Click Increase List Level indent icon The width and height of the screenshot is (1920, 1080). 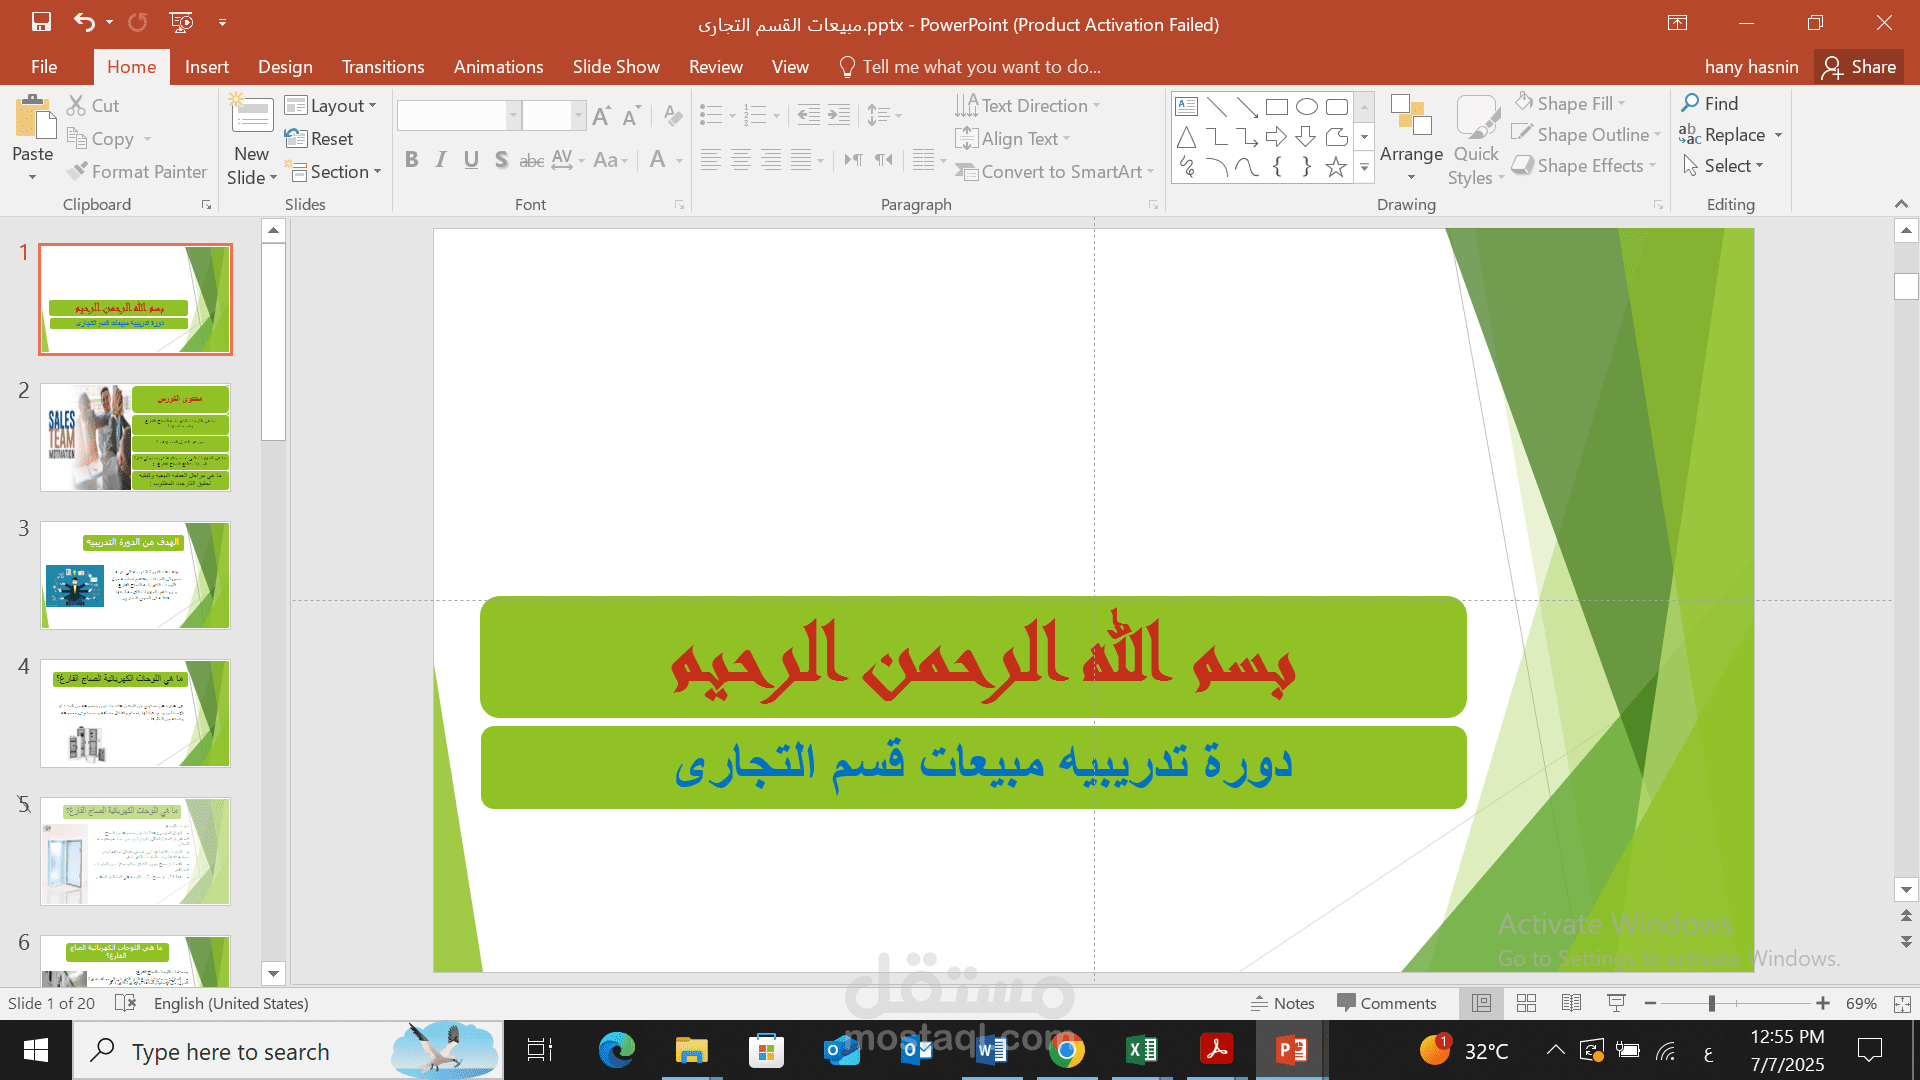[839, 115]
